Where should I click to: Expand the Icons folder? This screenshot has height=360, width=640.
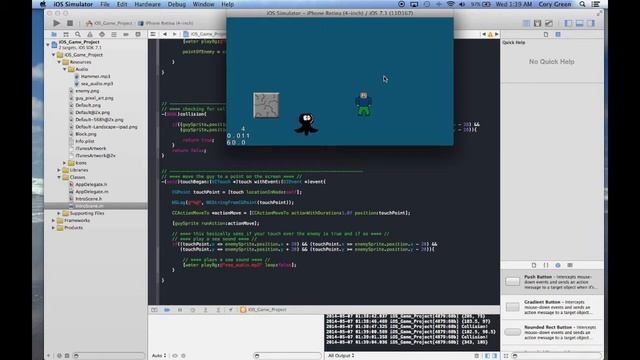[64, 163]
